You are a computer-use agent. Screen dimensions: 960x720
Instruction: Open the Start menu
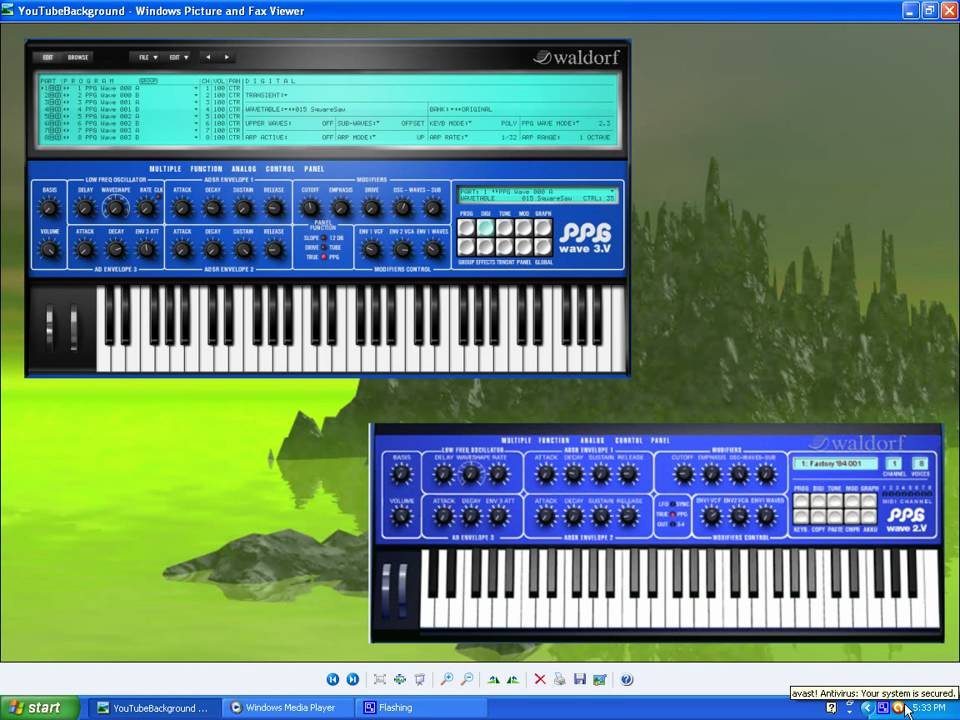pyautogui.click(x=40, y=708)
